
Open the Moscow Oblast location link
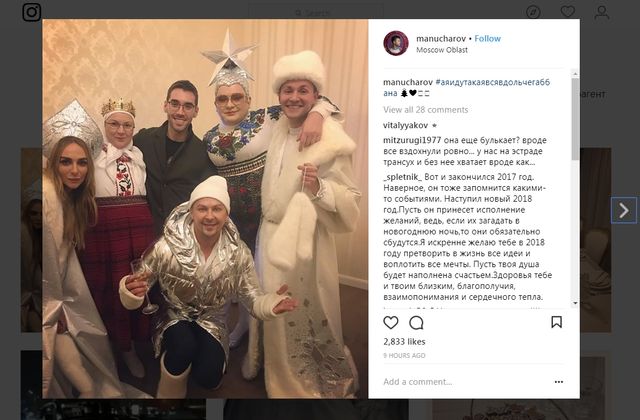tap(442, 50)
